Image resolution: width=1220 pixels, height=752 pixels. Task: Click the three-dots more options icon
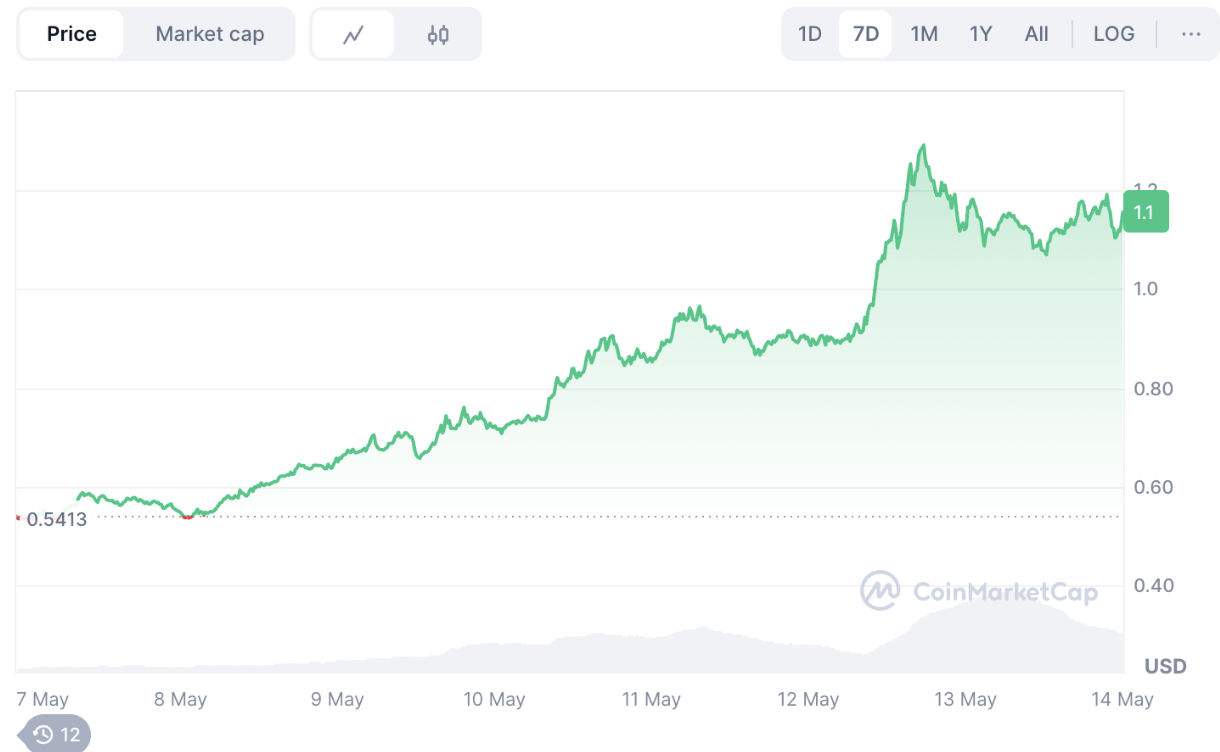1190,34
